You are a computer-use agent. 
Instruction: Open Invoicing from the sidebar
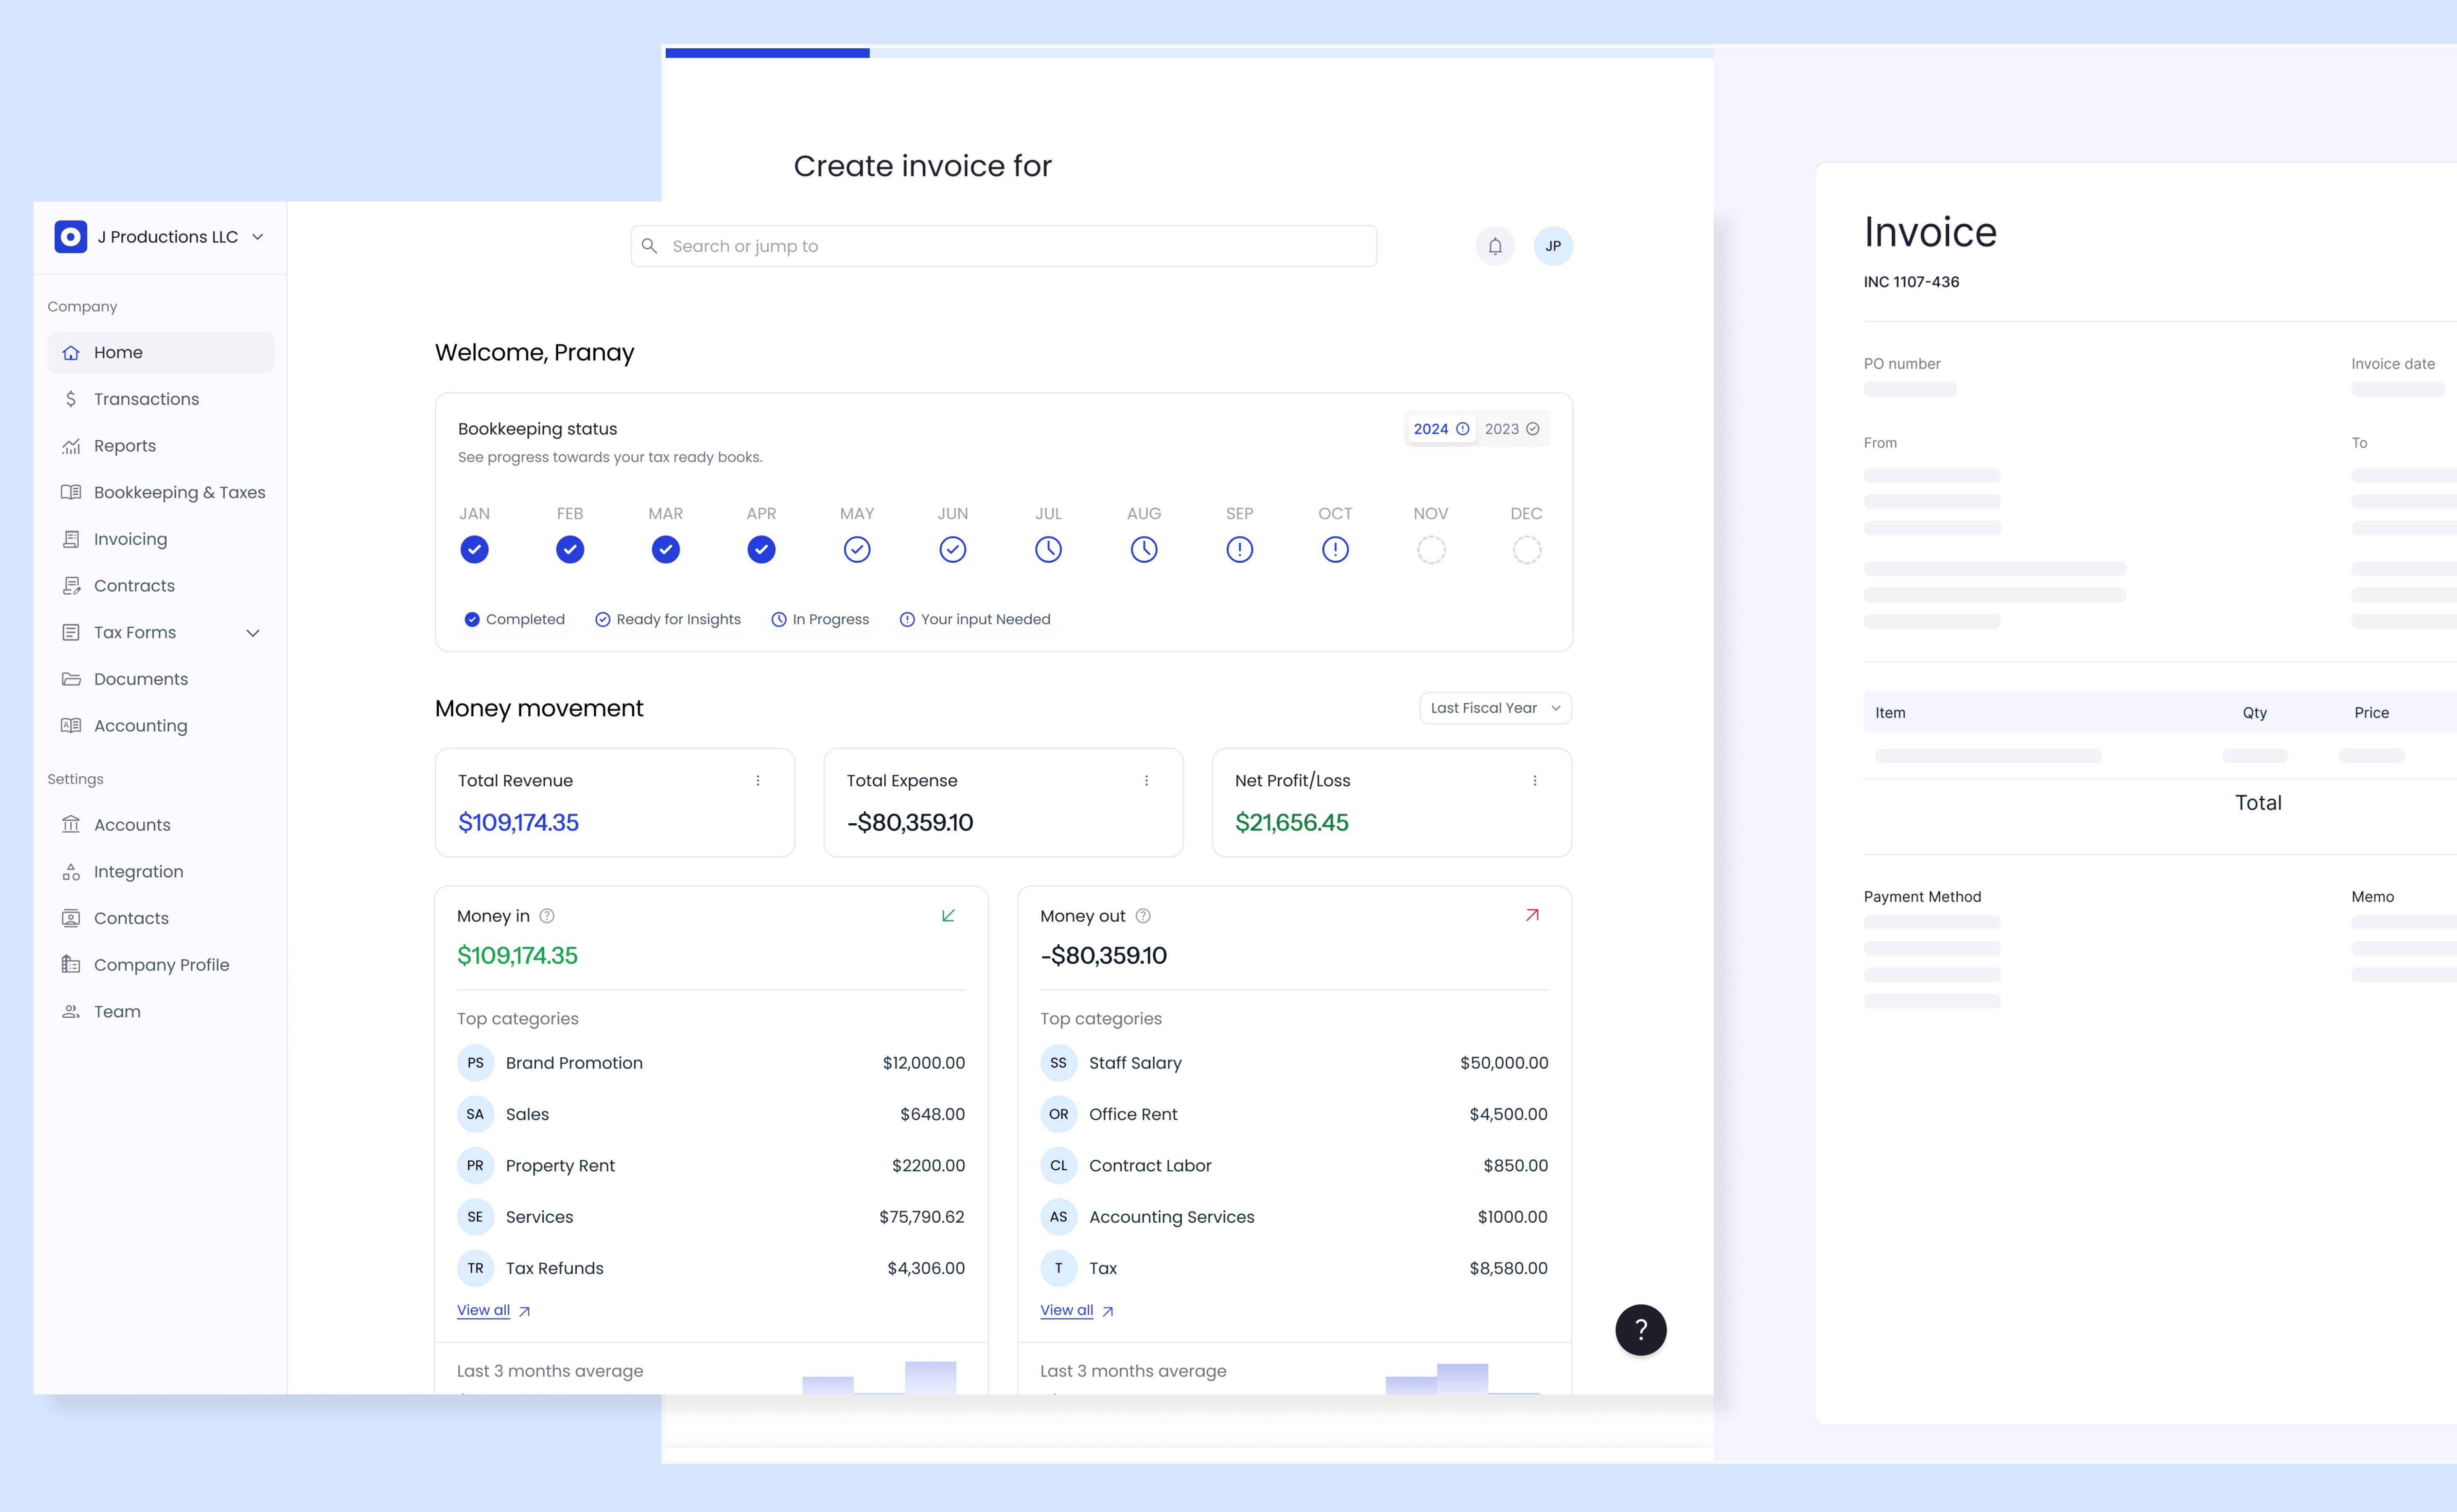point(130,539)
